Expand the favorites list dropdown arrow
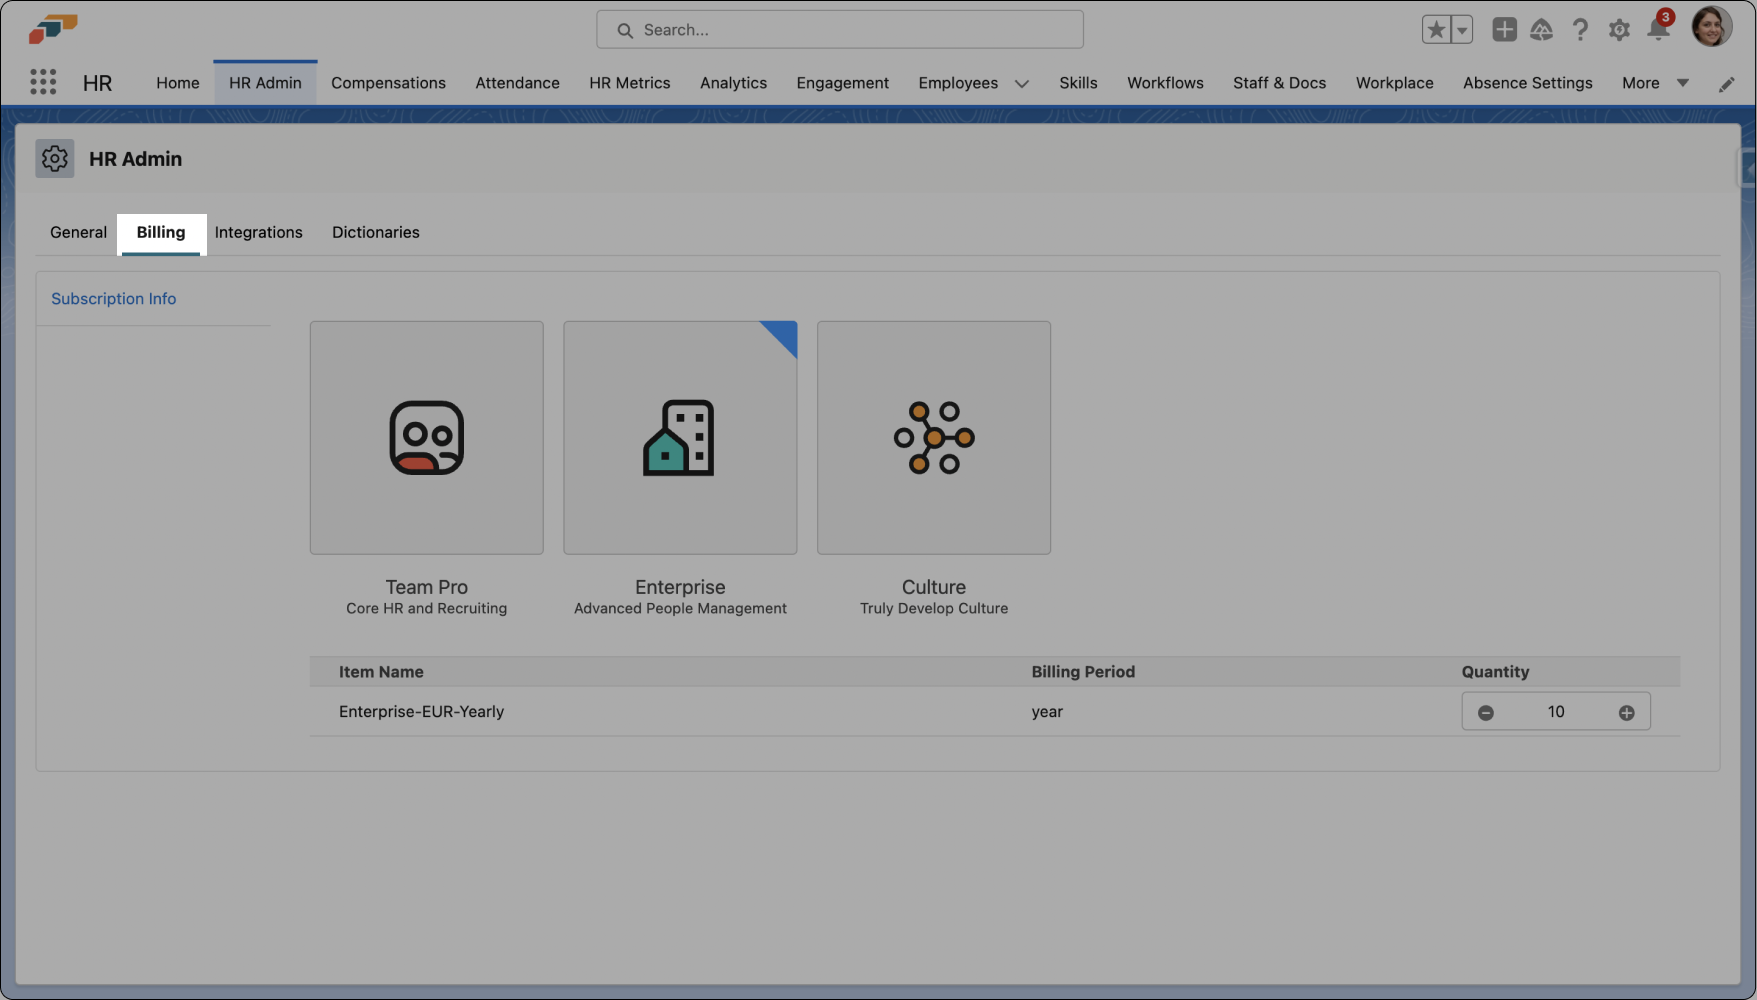Viewport: 1757px width, 1000px height. tap(1462, 30)
